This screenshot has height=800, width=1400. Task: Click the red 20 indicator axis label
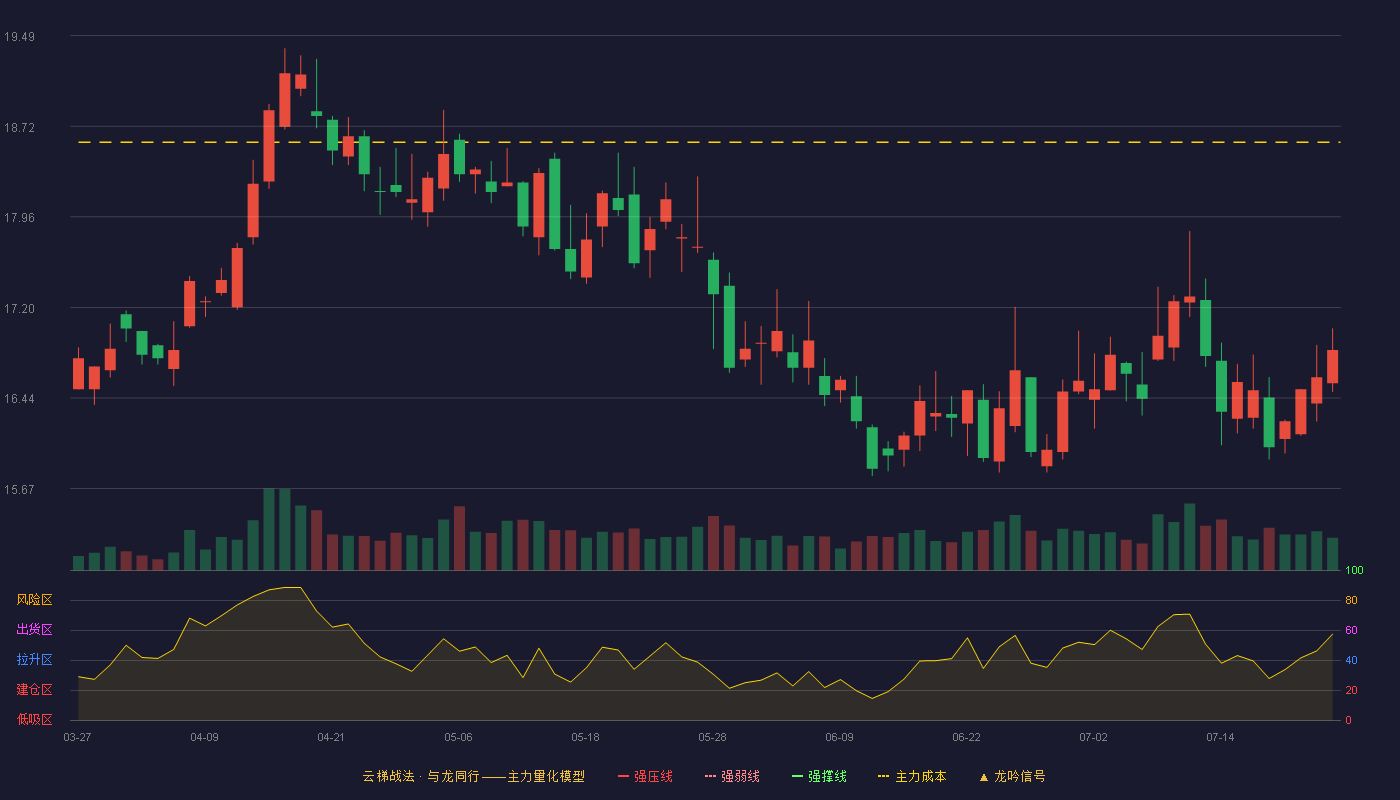click(1351, 690)
